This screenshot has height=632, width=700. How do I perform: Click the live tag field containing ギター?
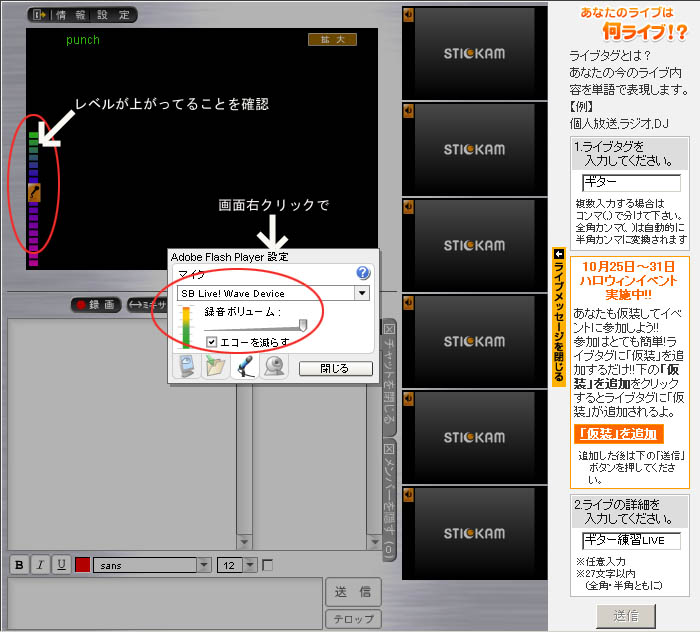click(x=631, y=182)
